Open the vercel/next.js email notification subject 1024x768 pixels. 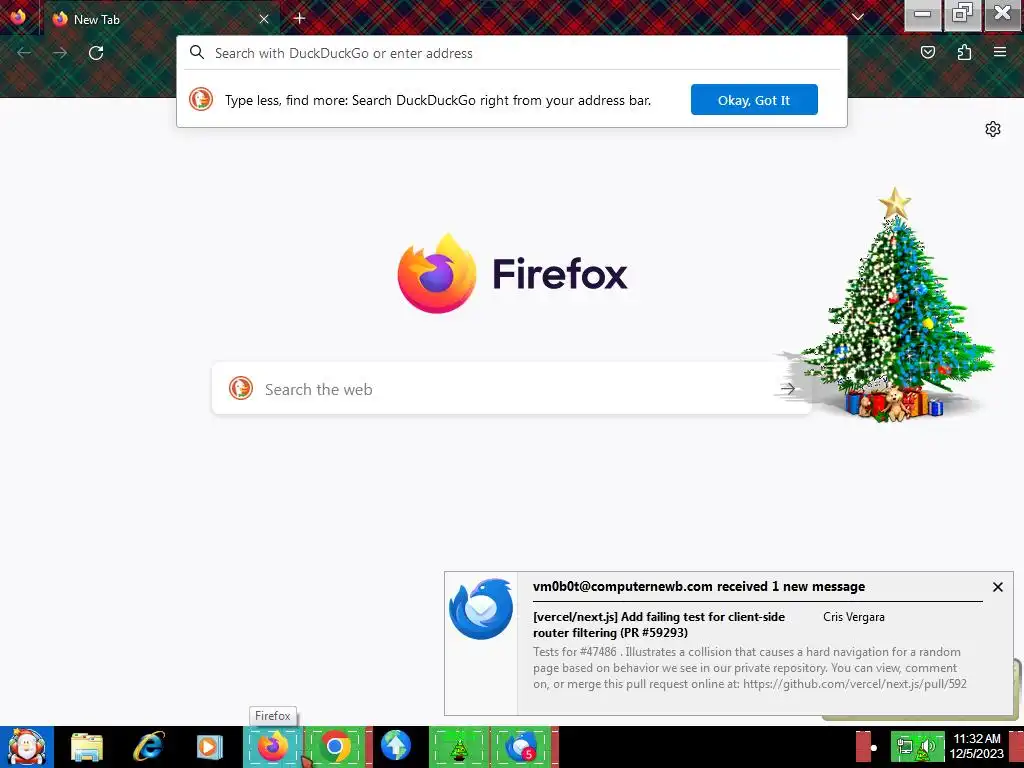660,624
